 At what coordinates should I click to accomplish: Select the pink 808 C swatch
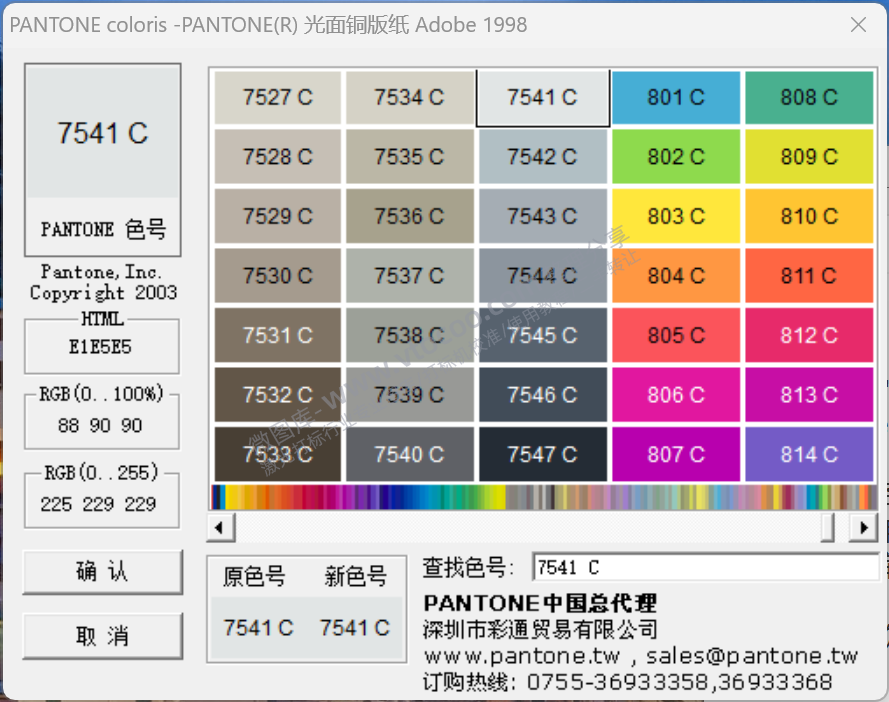pos(809,97)
